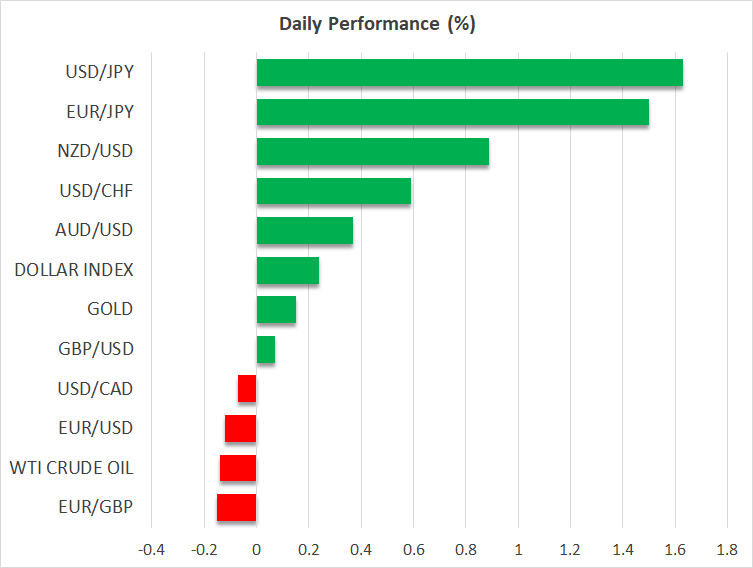The height and width of the screenshot is (568, 753).
Task: Click the DOLLAR INDEX category label
Action: 74,270
